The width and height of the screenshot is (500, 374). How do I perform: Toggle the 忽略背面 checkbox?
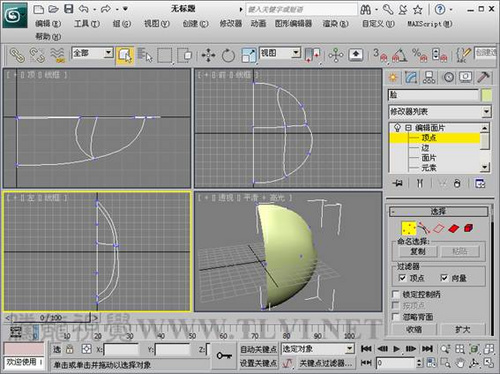pyautogui.click(x=396, y=317)
